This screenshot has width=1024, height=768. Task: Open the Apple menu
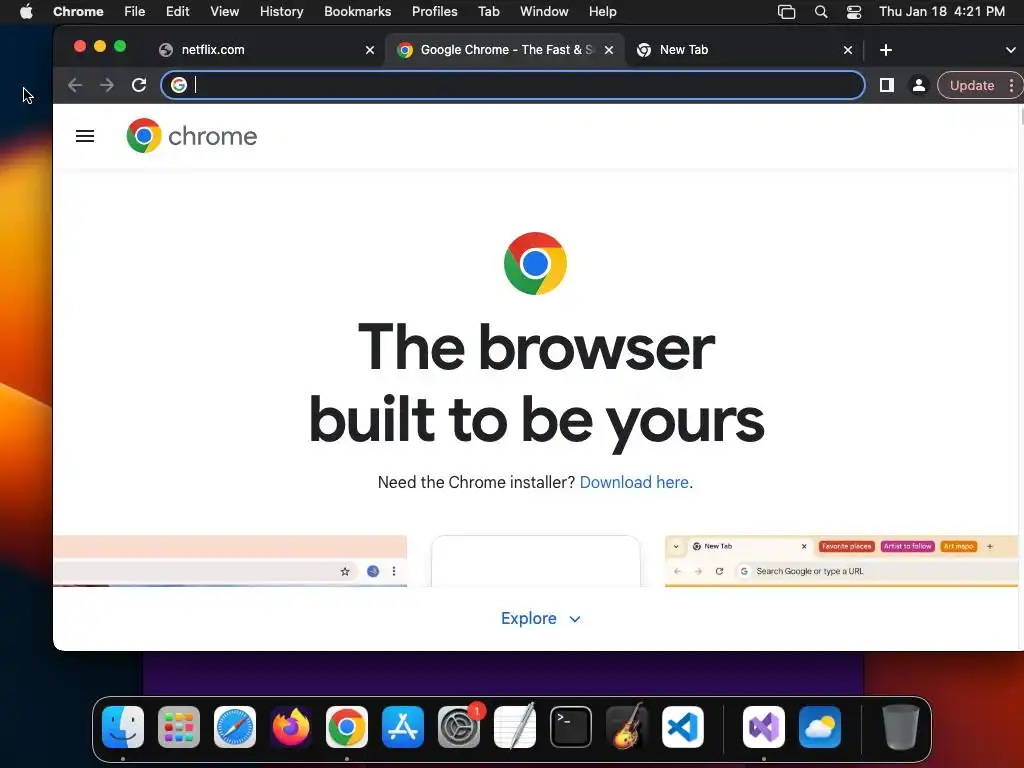[x=26, y=12]
